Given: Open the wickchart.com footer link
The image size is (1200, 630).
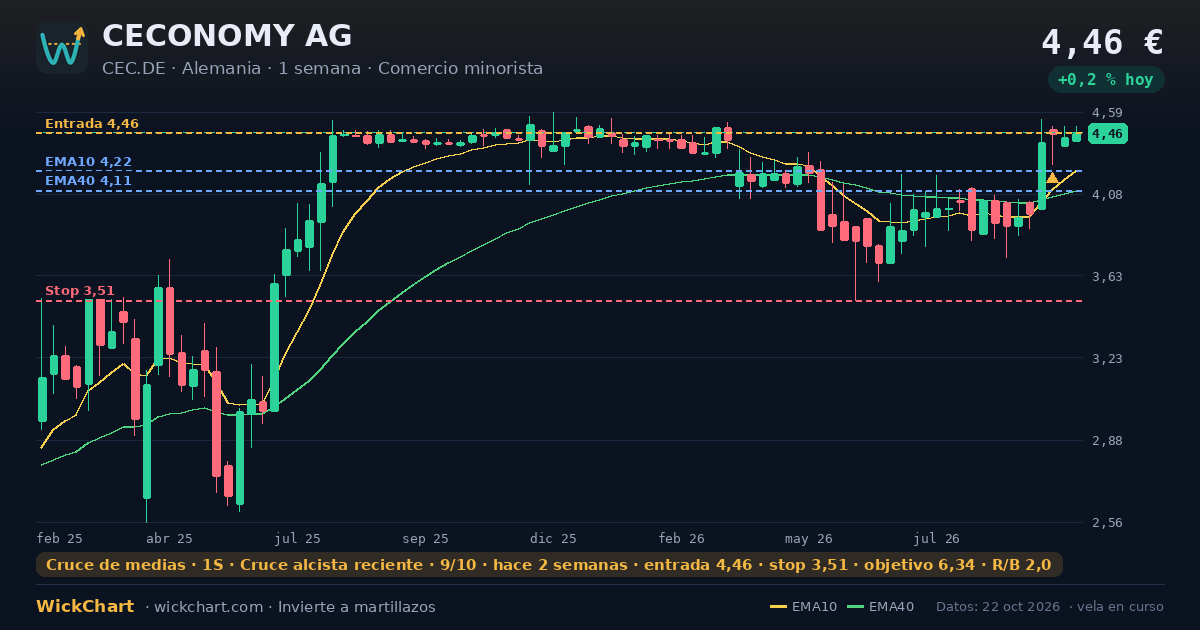Looking at the screenshot, I should pyautogui.click(x=210, y=607).
